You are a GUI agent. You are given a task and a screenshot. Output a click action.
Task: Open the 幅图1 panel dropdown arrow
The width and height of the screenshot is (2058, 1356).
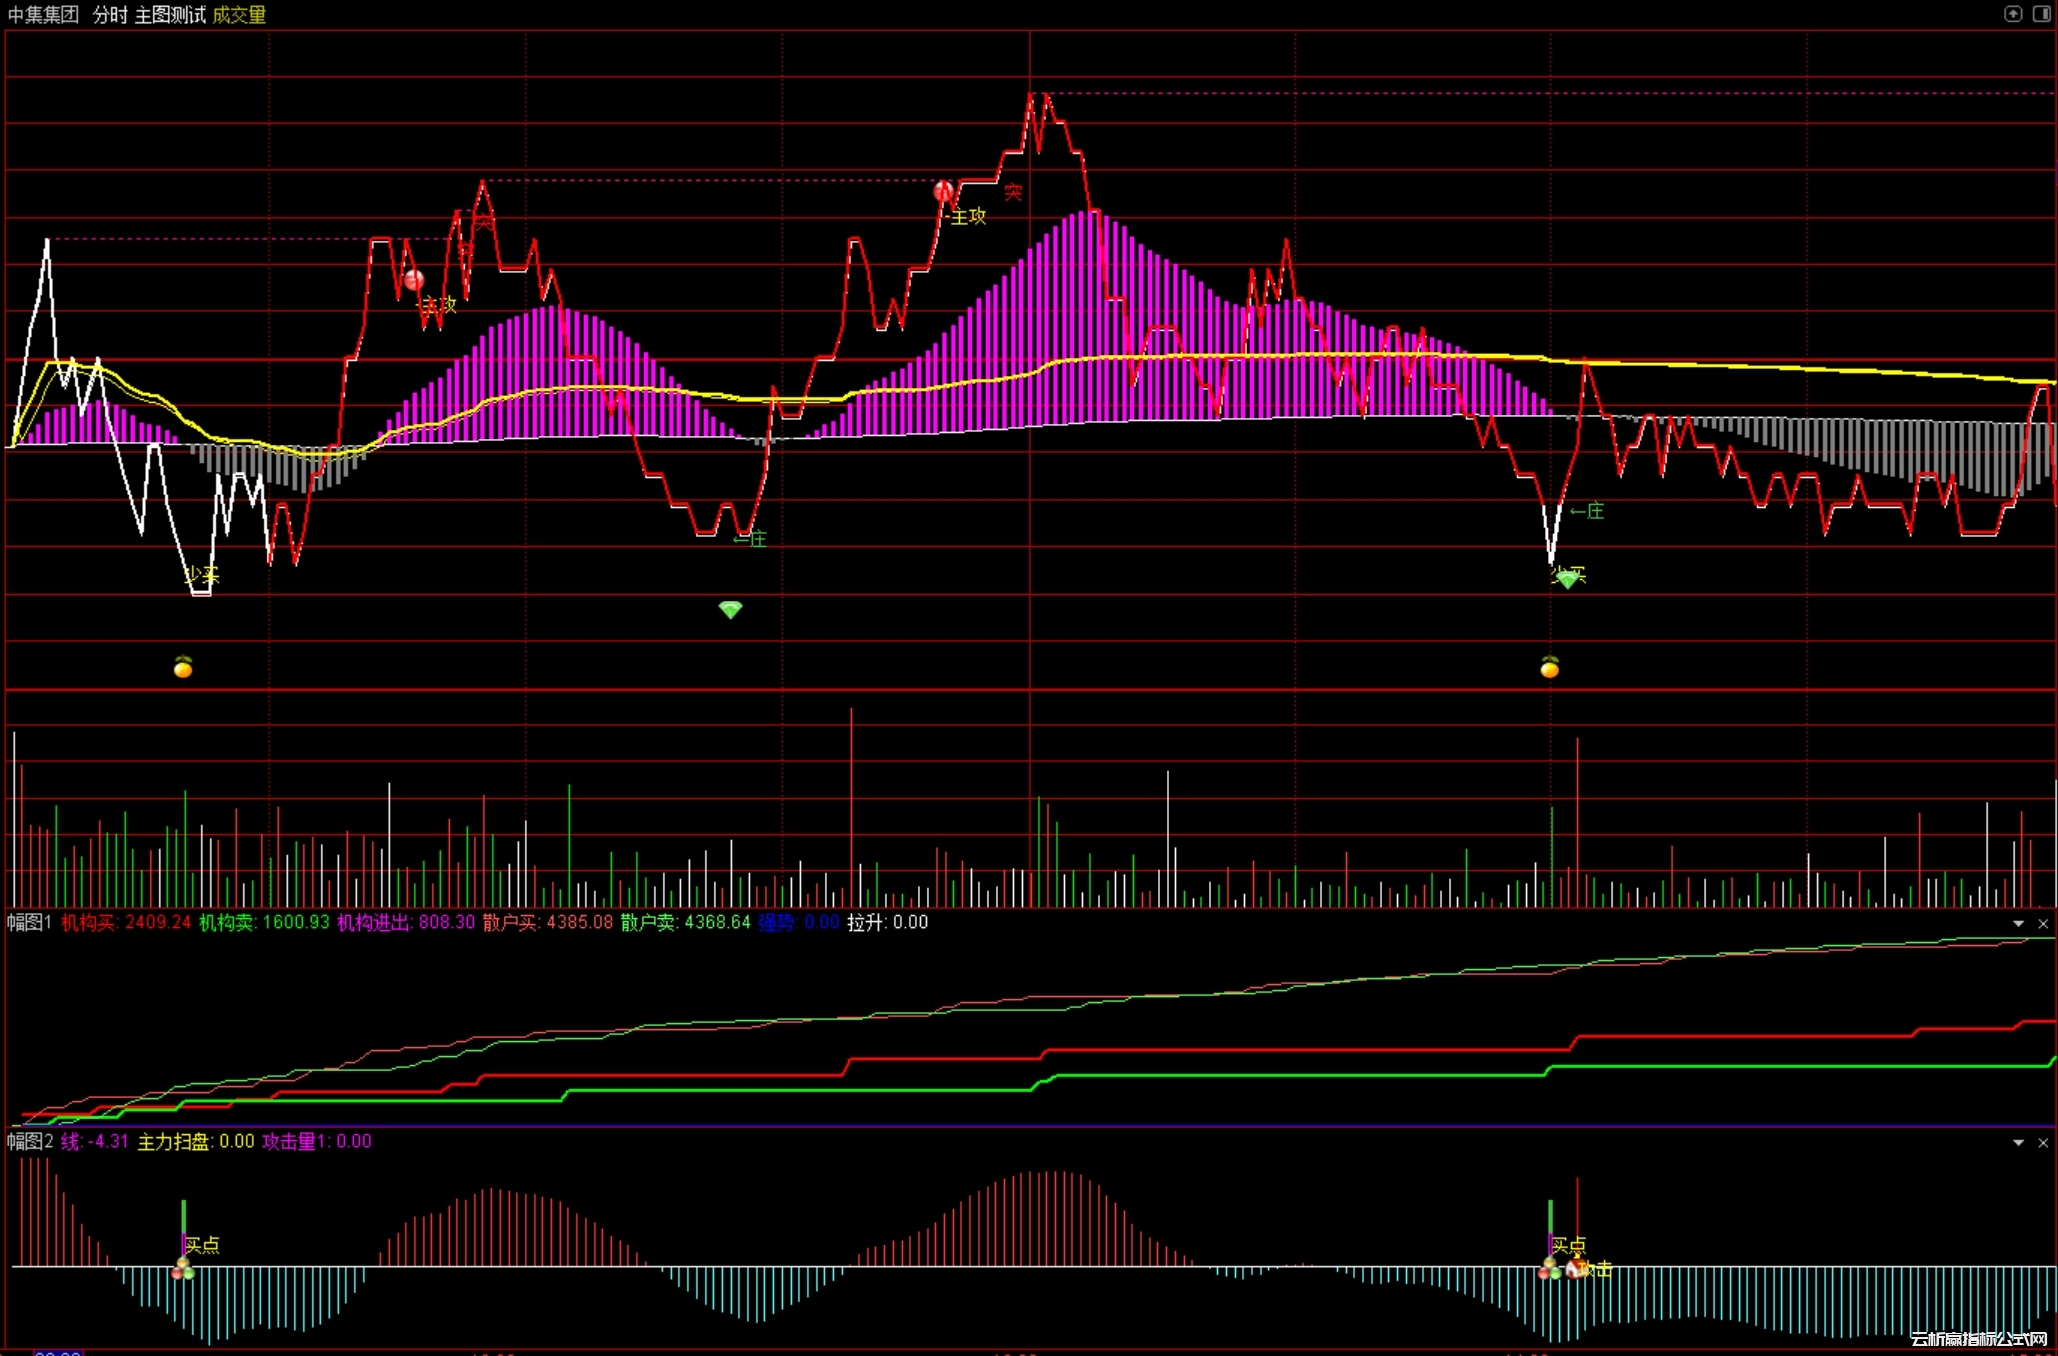click(x=2018, y=923)
